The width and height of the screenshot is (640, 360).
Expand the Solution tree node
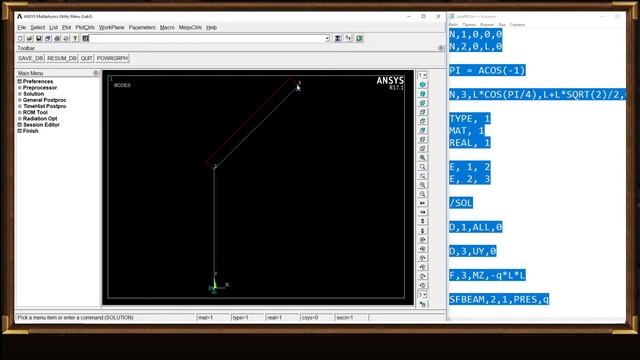[x=20, y=94]
